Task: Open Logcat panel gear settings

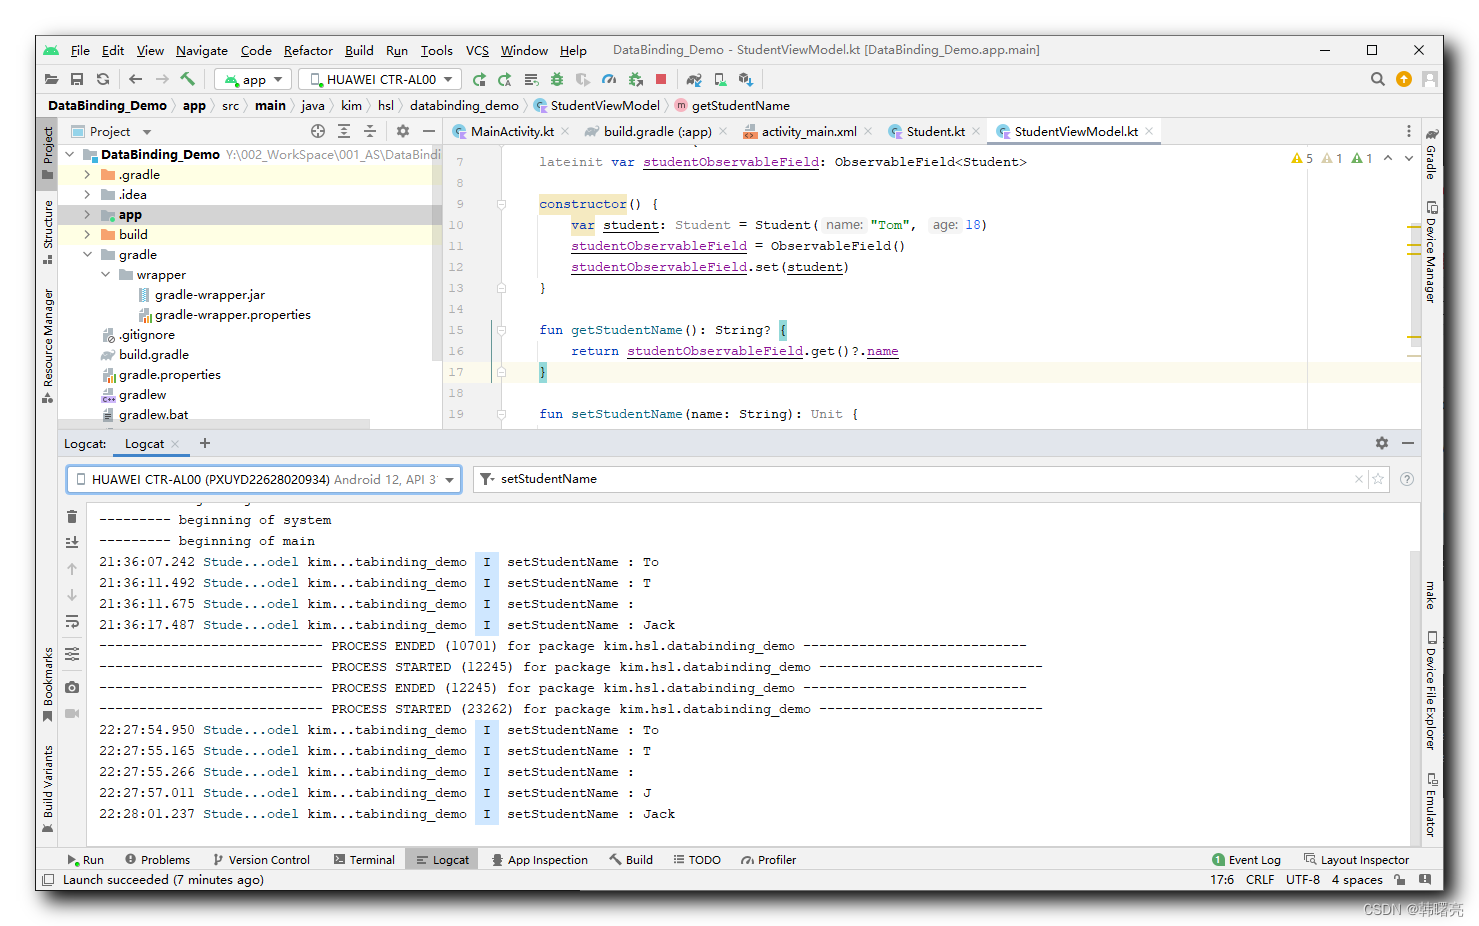Action: tap(1382, 443)
